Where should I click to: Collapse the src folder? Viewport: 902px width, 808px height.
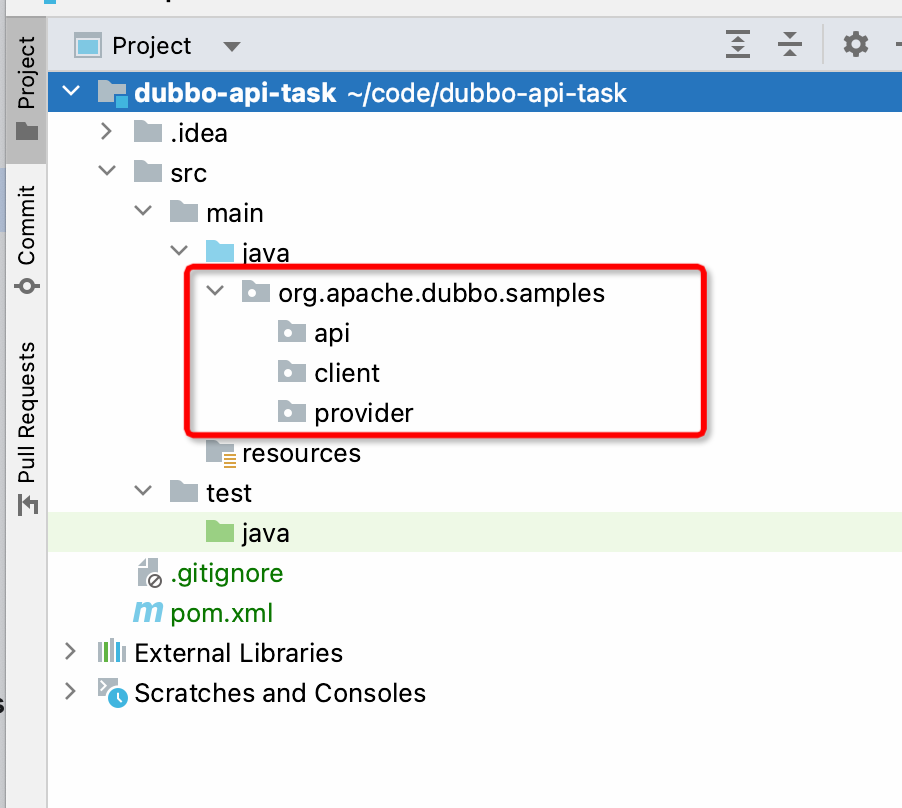click(x=107, y=173)
